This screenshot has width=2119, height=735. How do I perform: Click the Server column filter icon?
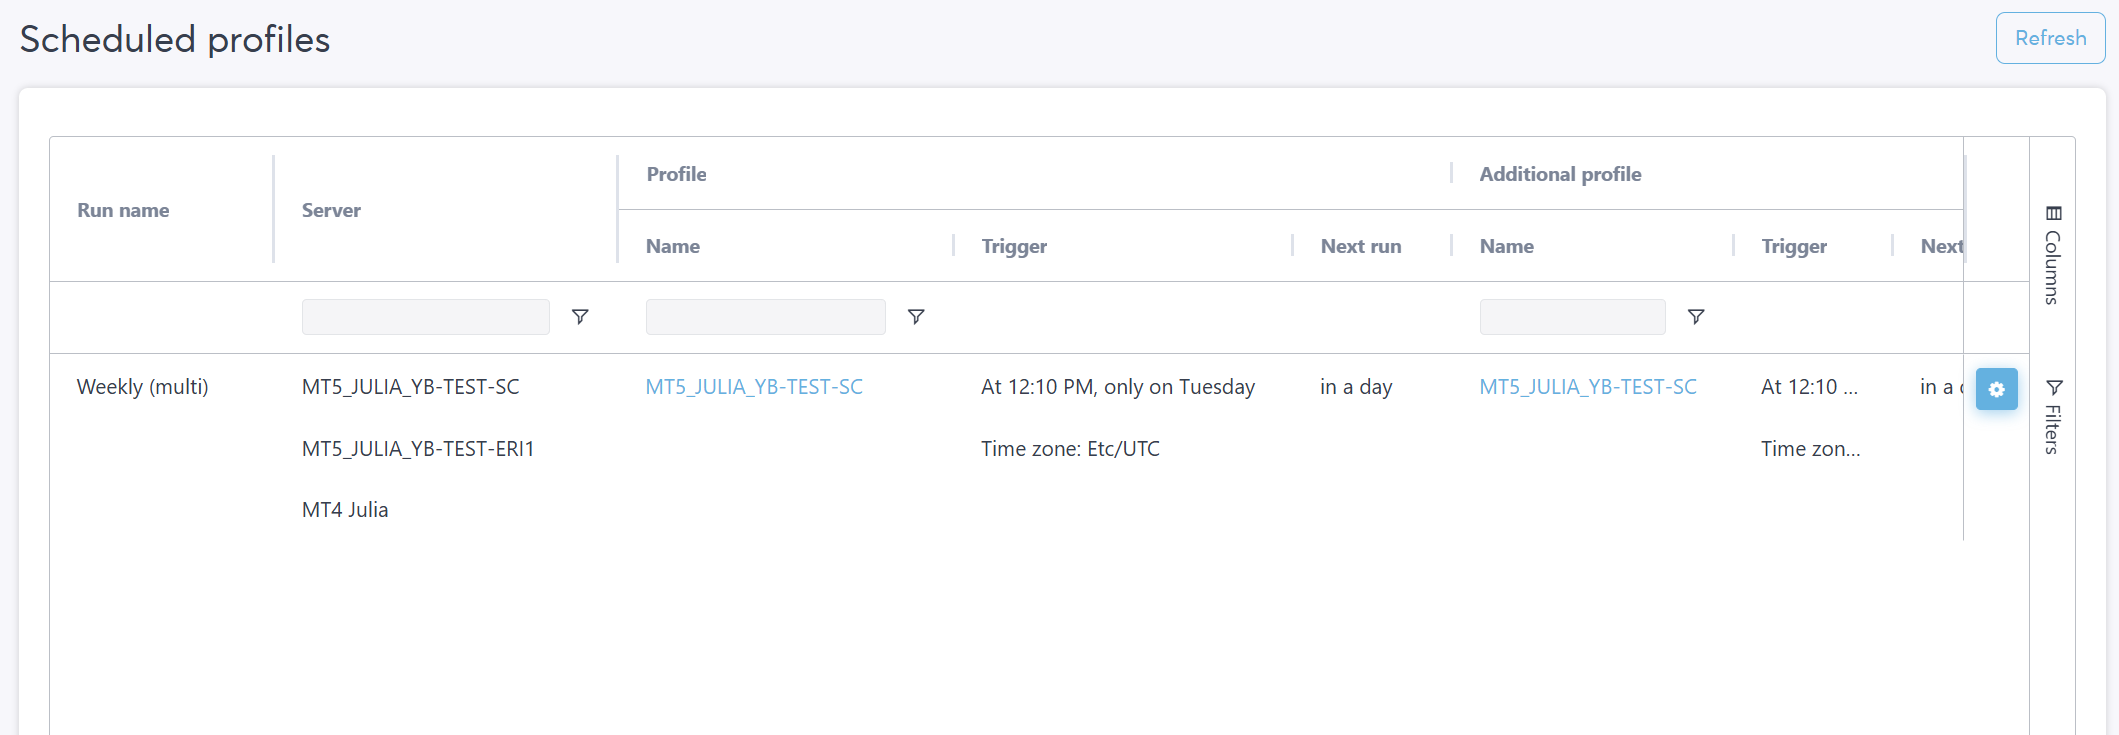580,317
